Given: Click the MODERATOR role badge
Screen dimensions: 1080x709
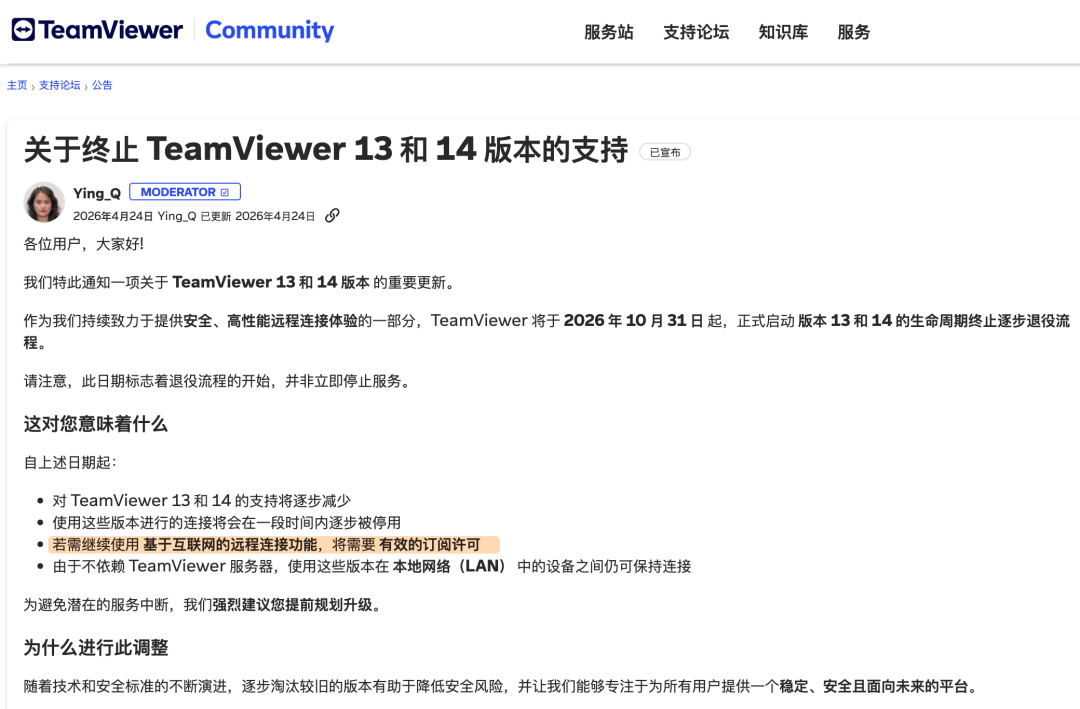Looking at the screenshot, I should [x=185, y=192].
